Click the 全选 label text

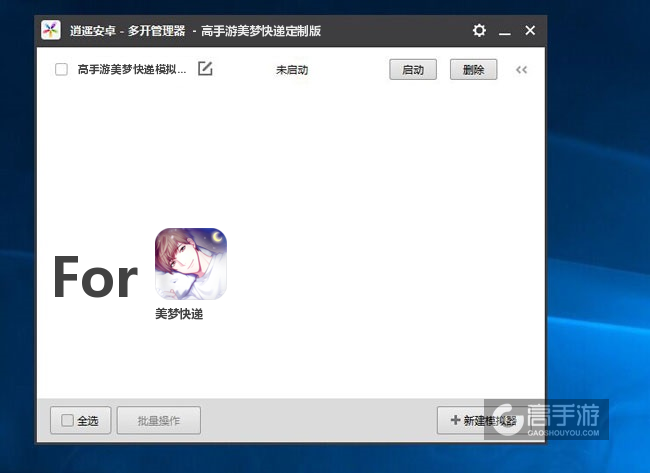[88, 421]
